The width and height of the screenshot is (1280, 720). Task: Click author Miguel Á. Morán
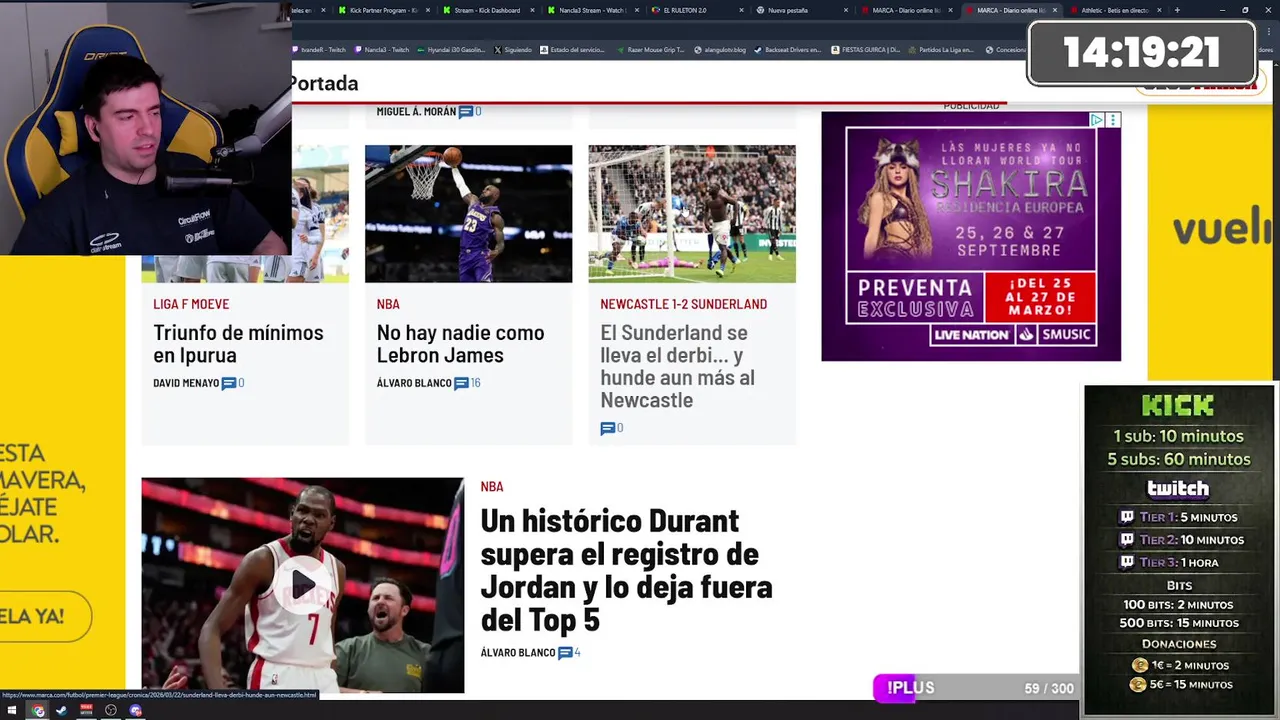point(416,112)
